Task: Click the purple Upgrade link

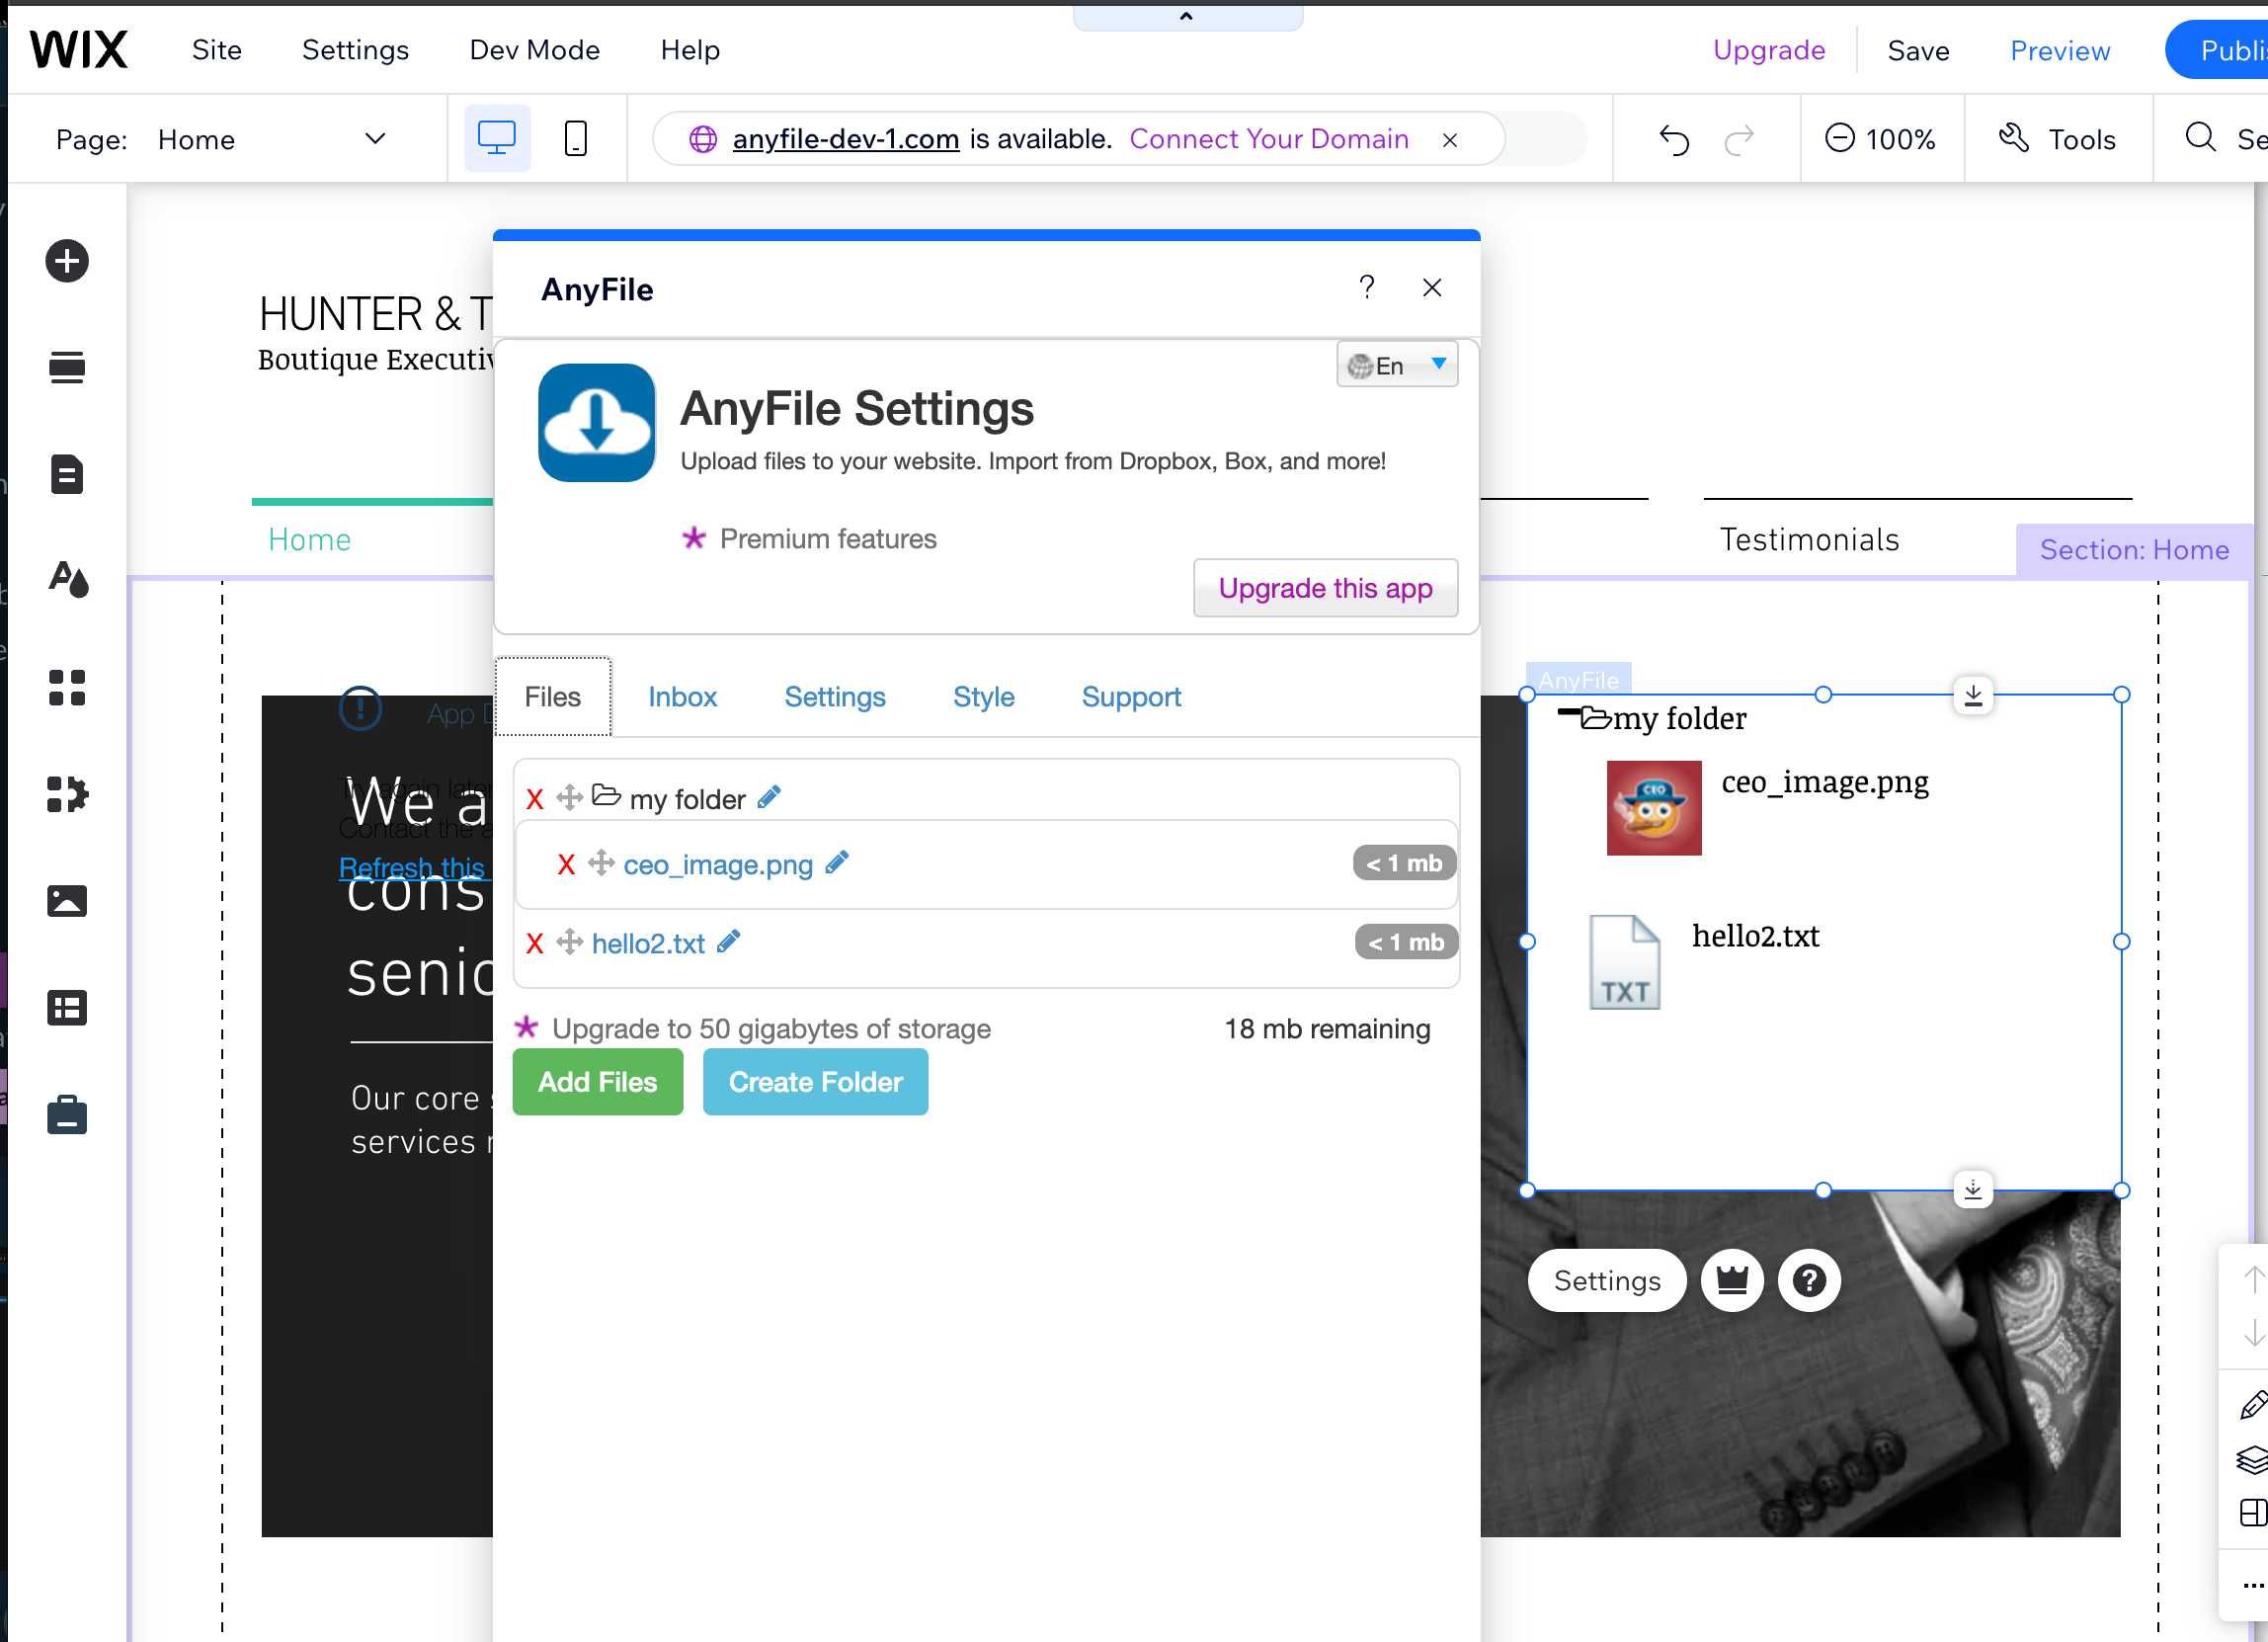Action: [x=1769, y=50]
